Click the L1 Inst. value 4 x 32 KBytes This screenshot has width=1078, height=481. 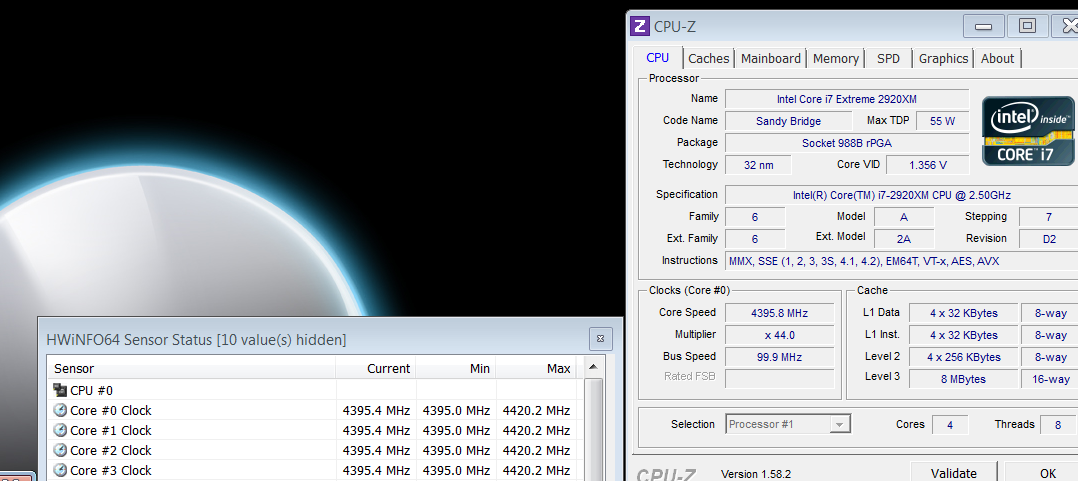pyautogui.click(x=963, y=335)
